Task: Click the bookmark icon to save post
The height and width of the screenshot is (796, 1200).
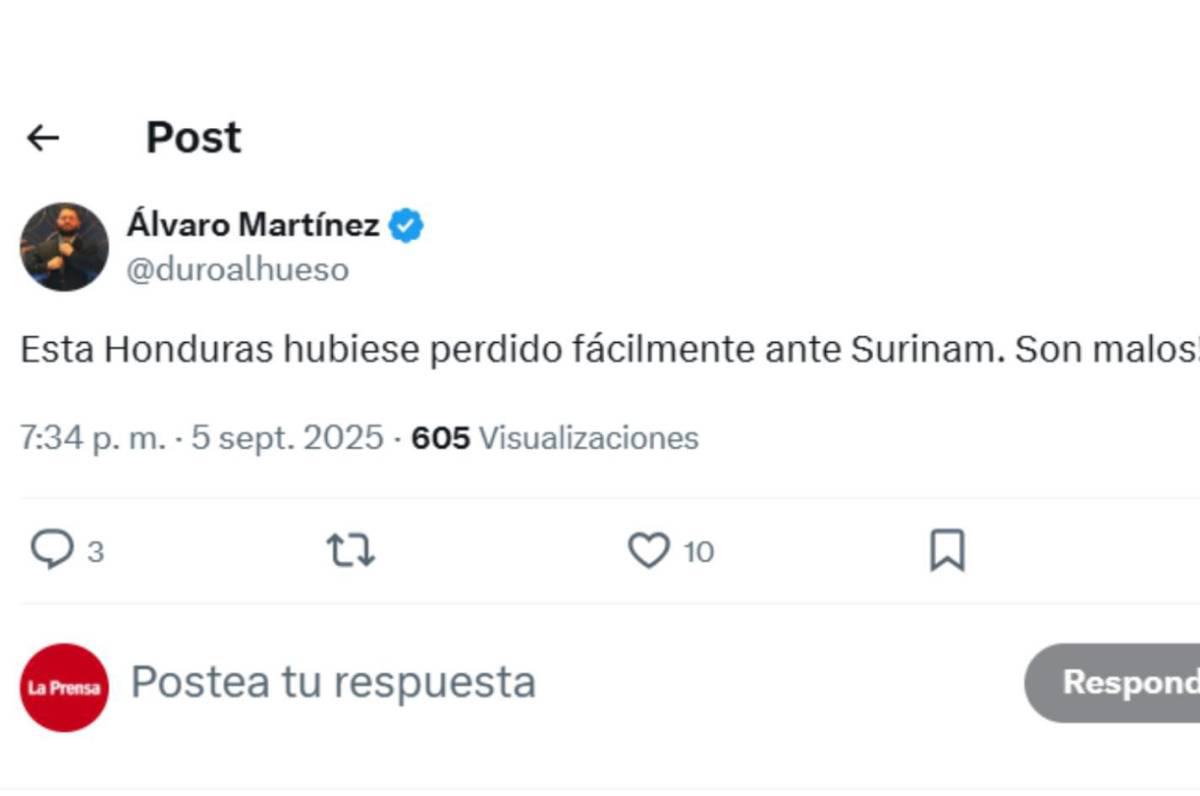Action: (948, 548)
